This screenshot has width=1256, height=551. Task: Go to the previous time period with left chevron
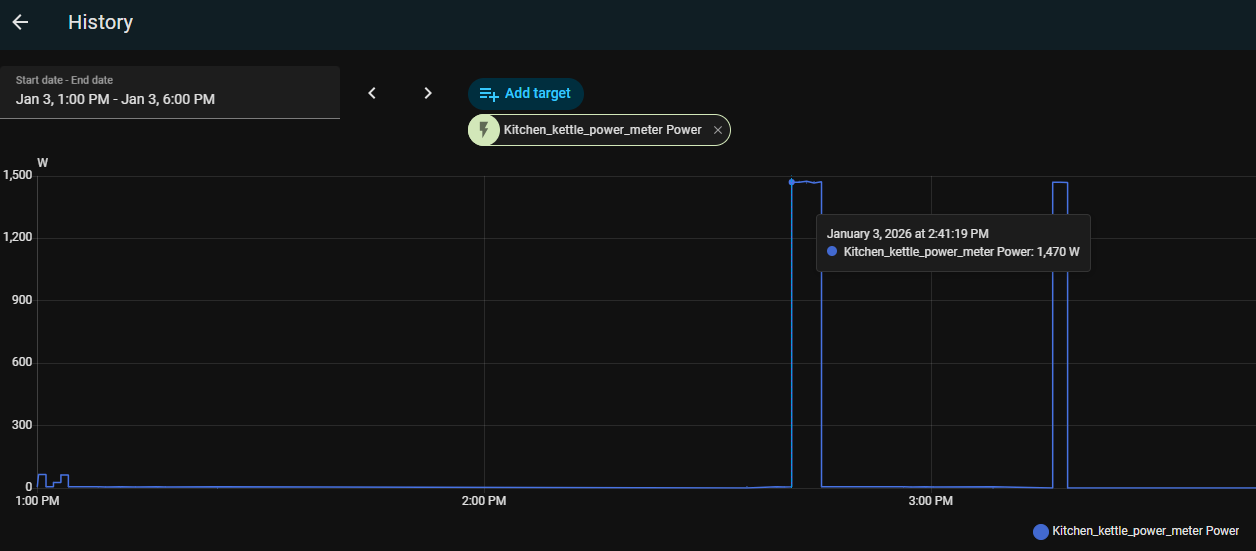(372, 93)
